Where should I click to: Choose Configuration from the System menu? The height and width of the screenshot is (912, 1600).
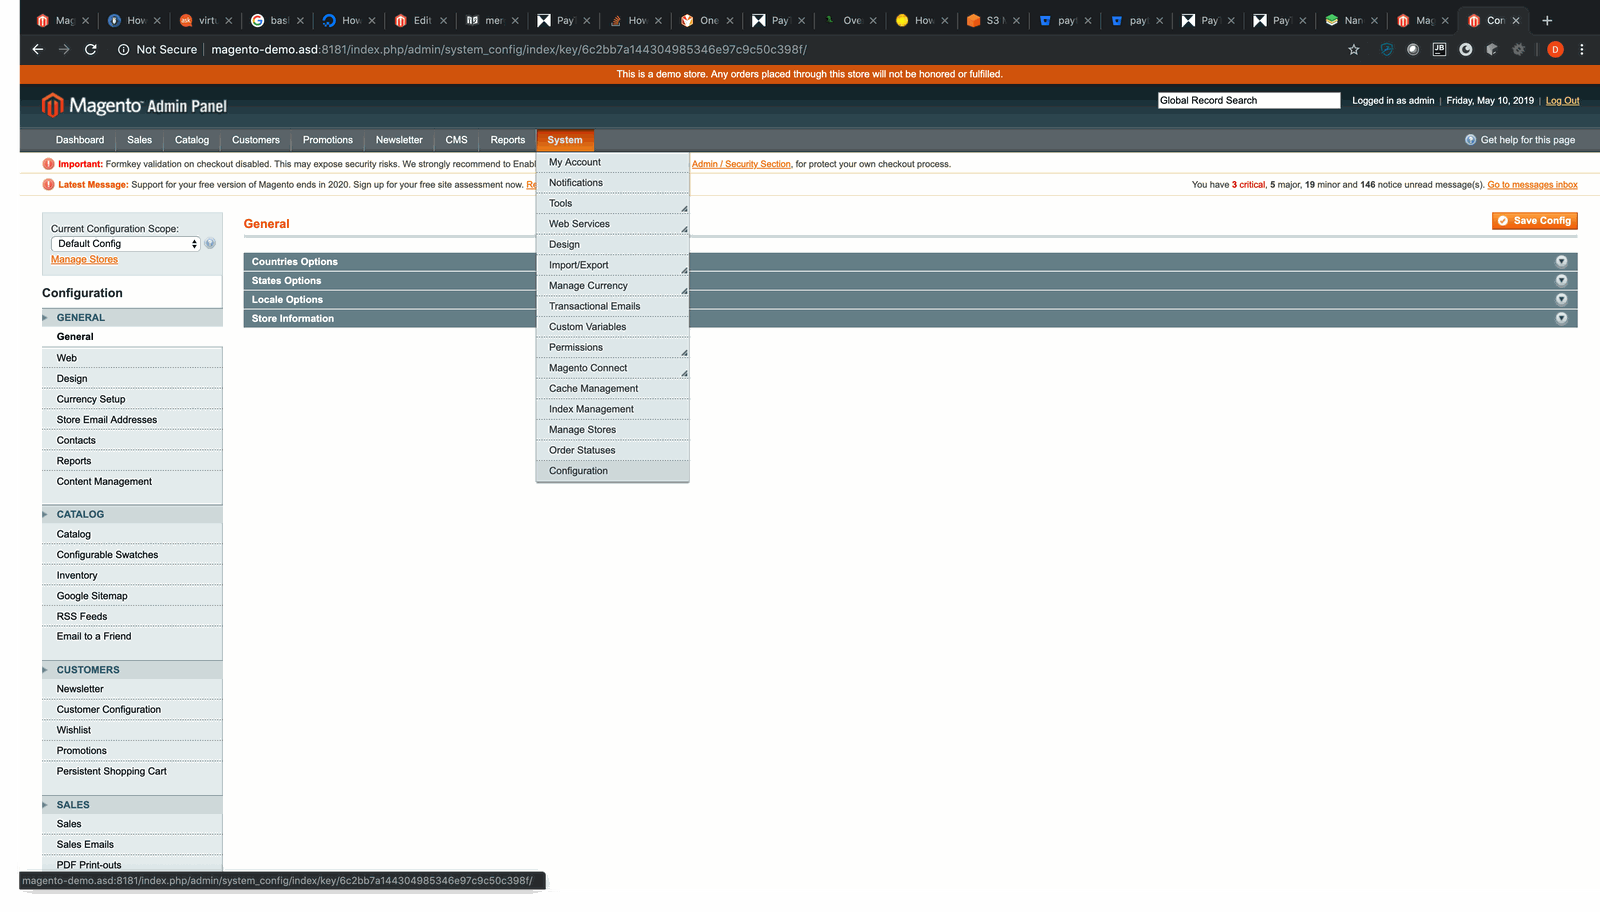click(x=612, y=471)
